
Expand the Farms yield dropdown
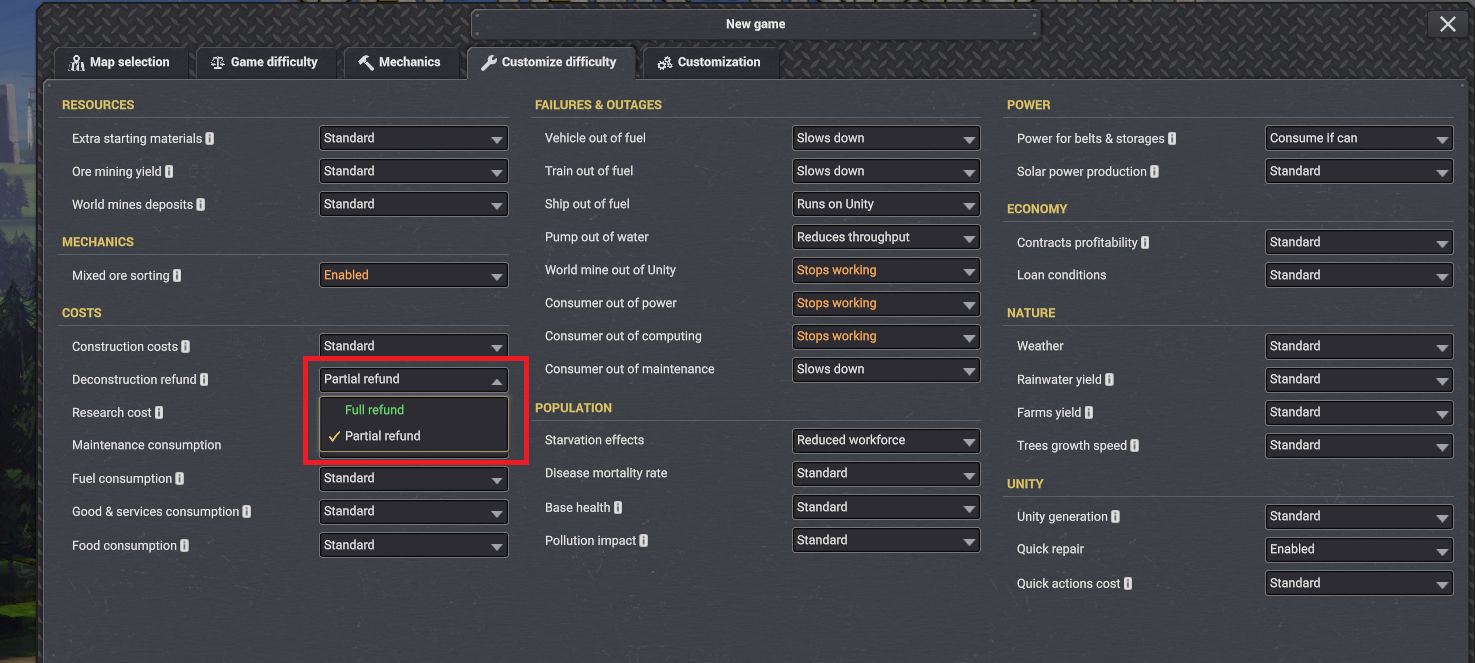click(1359, 412)
